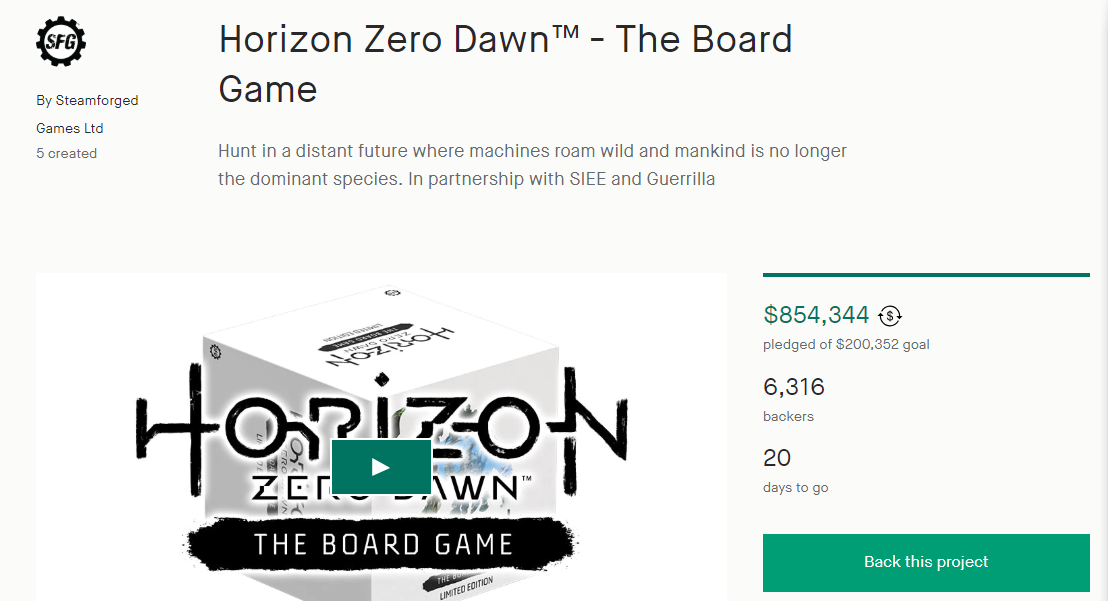This screenshot has width=1108, height=601.
Task: Click the "pledged of $200,352 goal" text
Action: (x=846, y=345)
